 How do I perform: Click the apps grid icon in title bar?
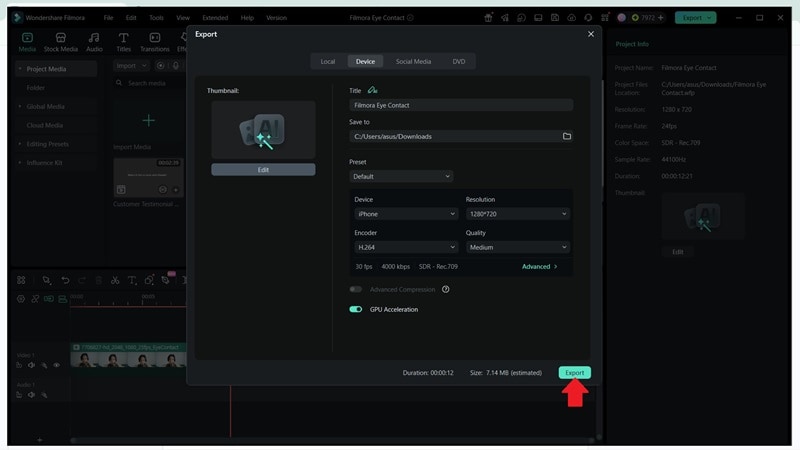605,17
